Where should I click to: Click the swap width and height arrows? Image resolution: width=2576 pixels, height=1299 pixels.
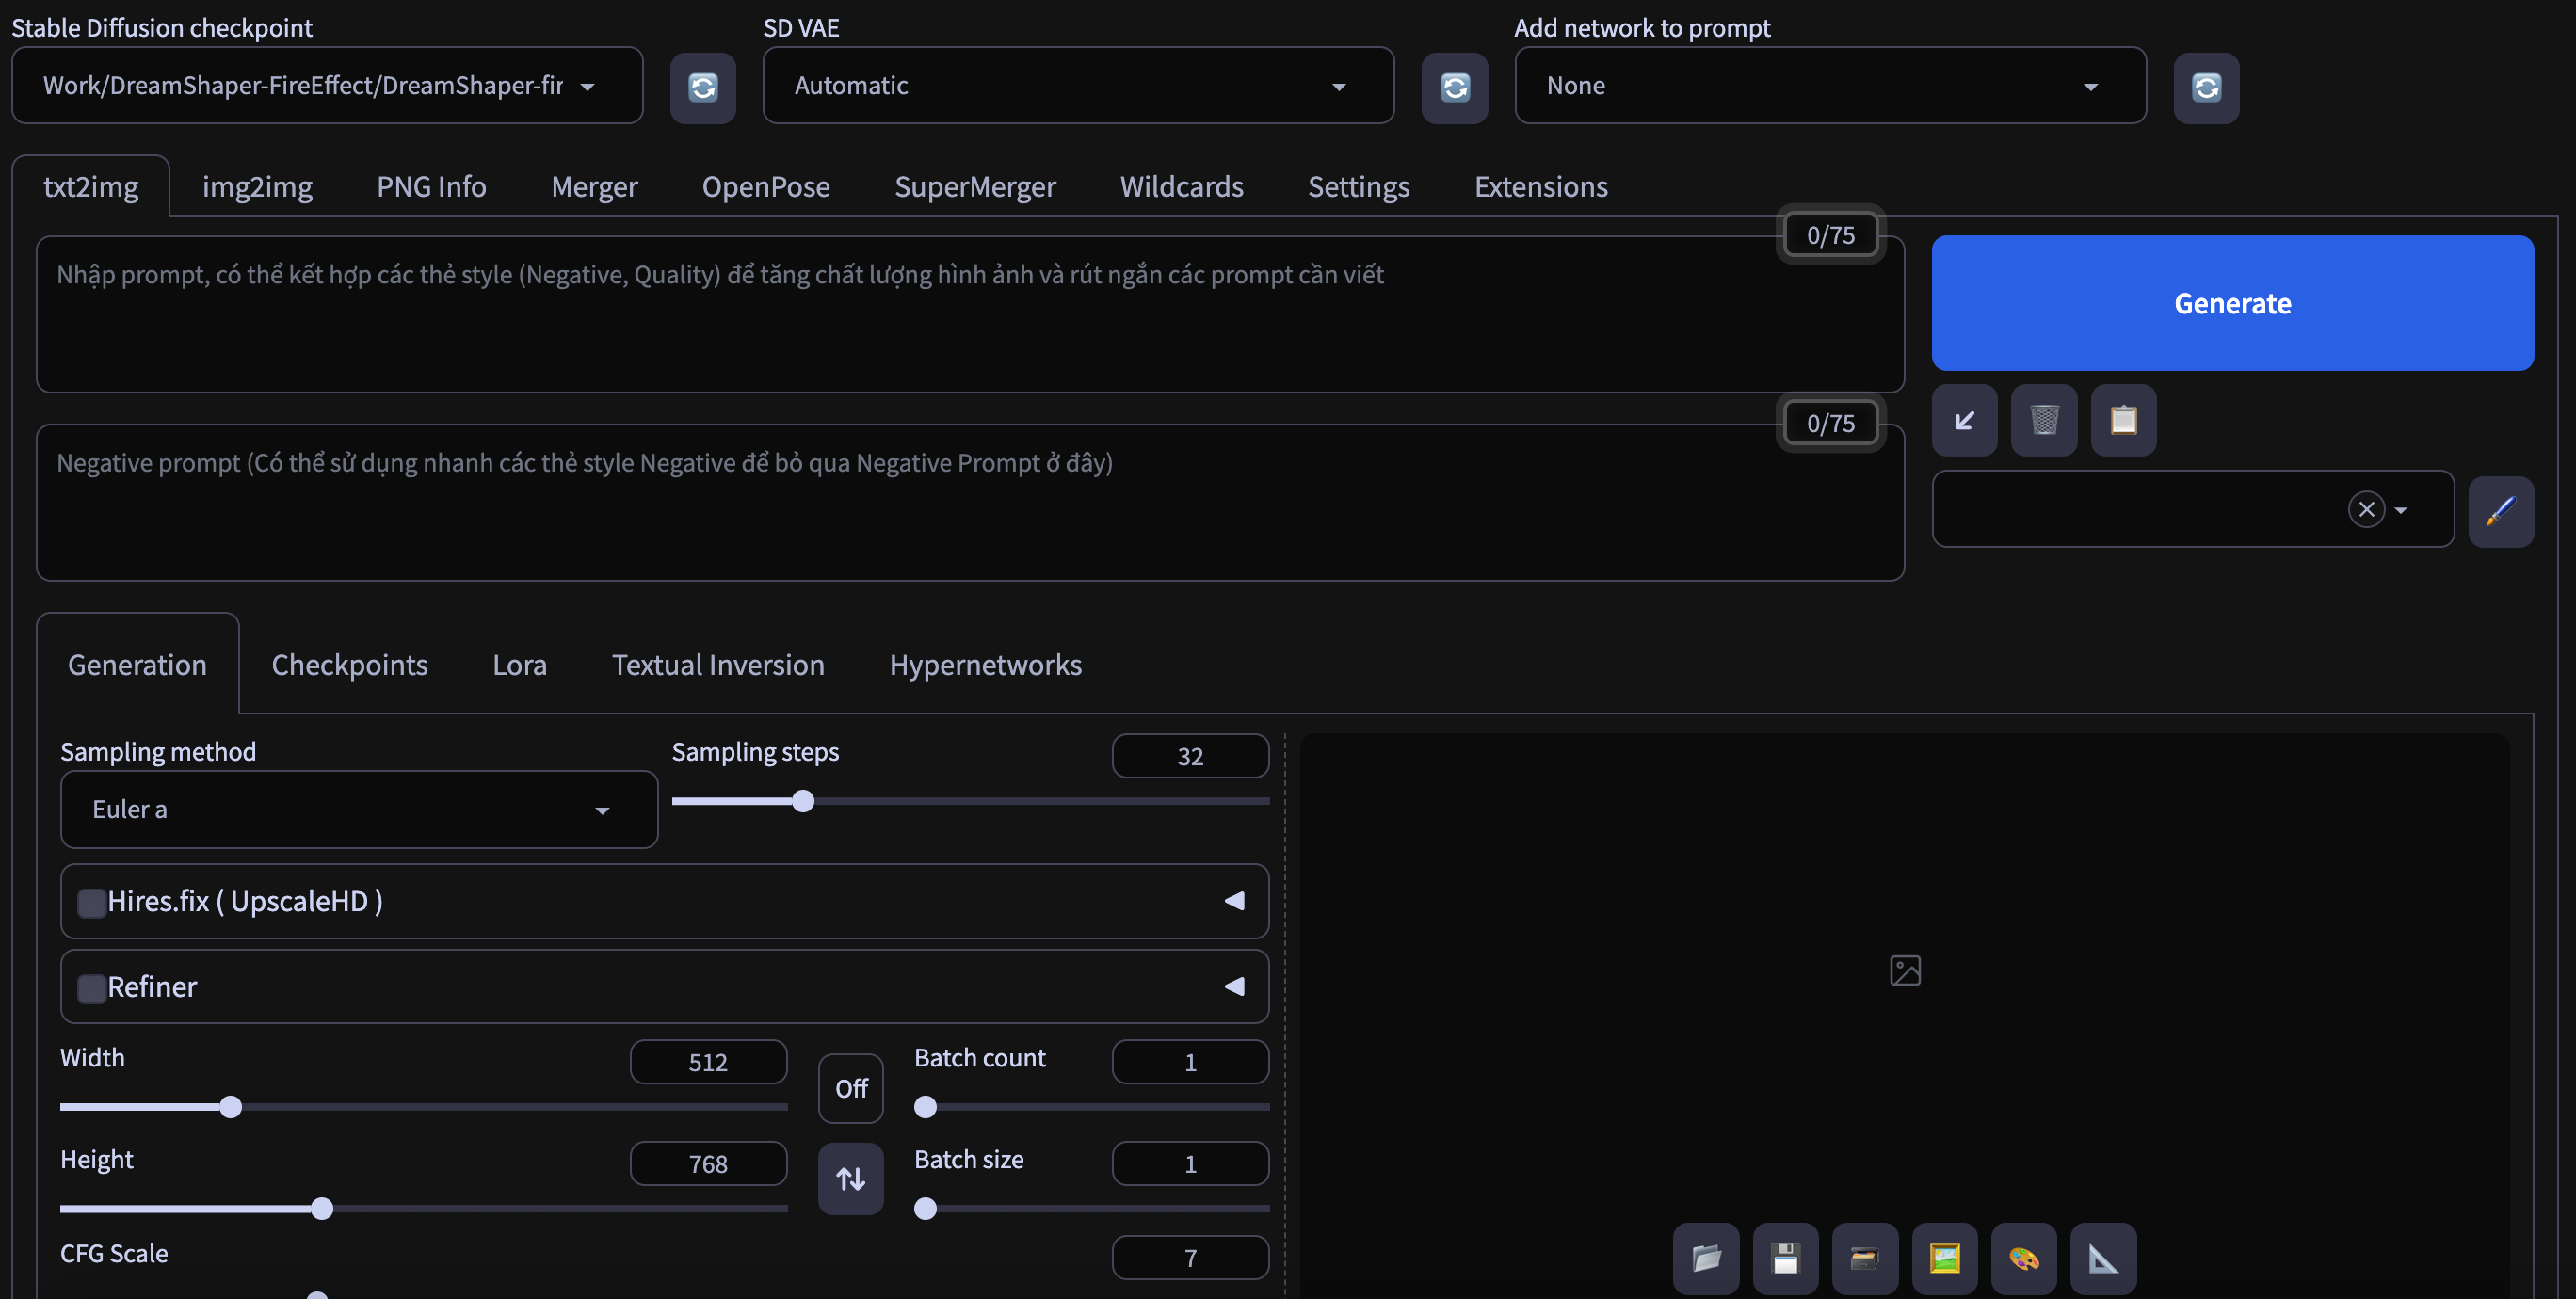(x=850, y=1179)
